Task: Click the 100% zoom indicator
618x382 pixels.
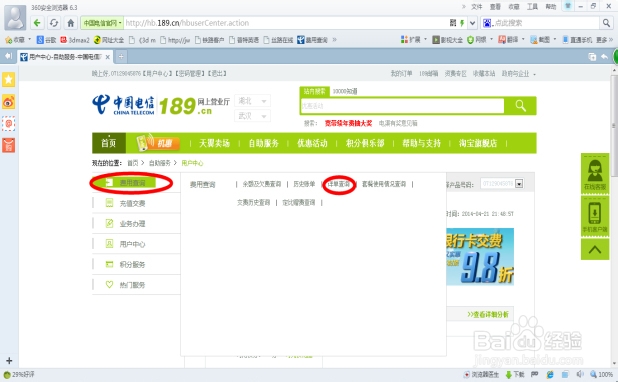Action: click(601, 375)
